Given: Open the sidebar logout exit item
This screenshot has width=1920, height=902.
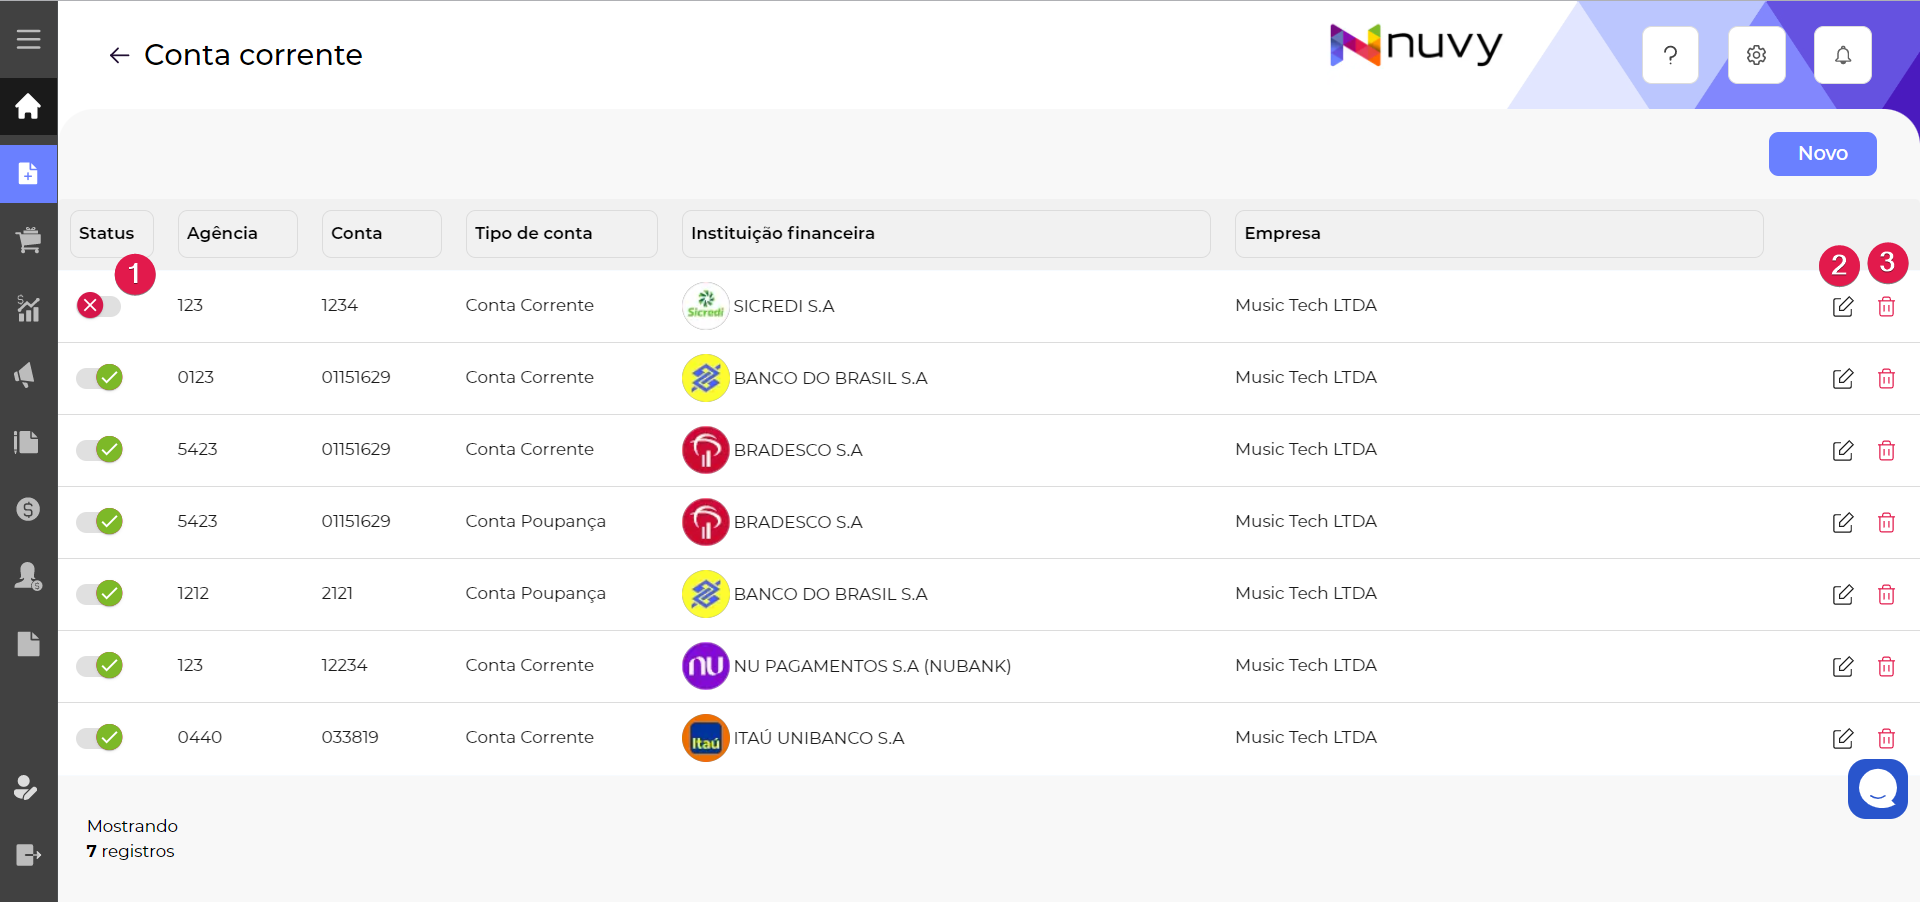Looking at the screenshot, I should point(28,855).
